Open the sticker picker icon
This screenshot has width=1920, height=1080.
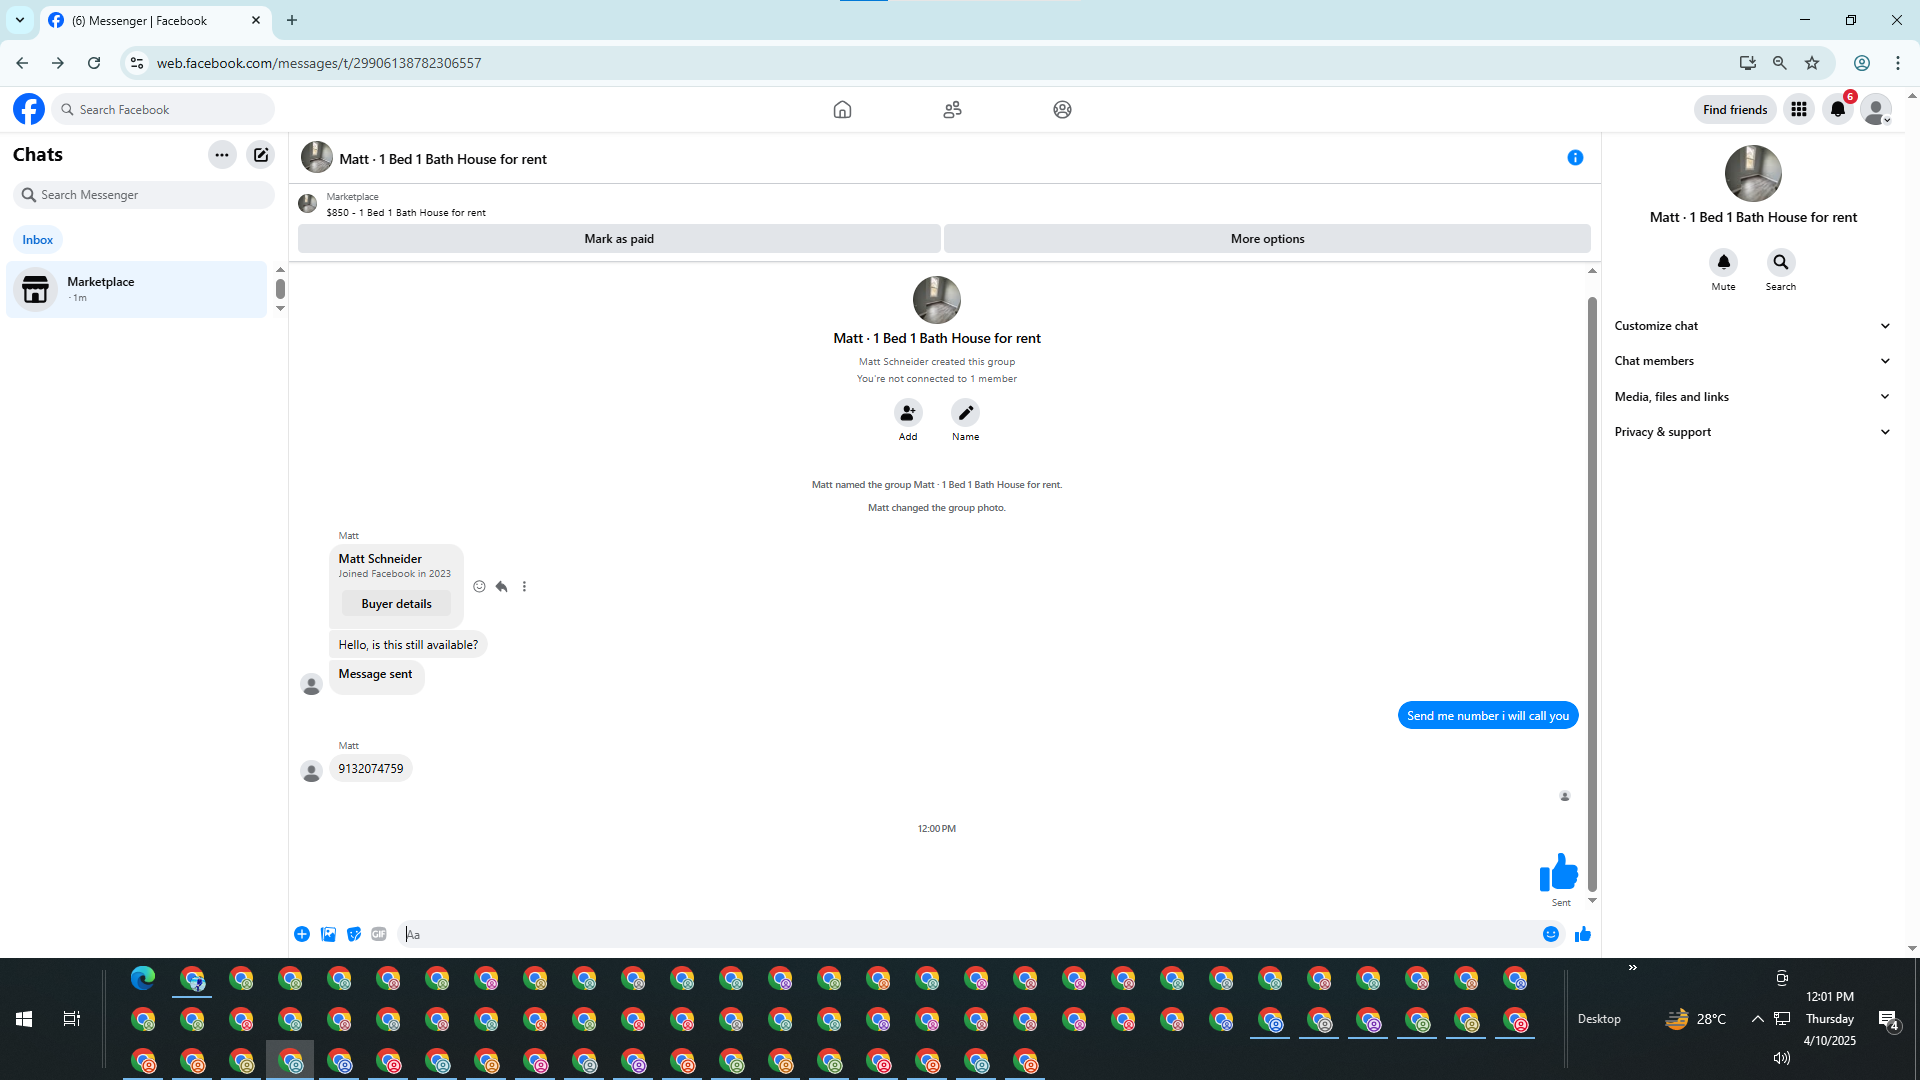point(354,934)
